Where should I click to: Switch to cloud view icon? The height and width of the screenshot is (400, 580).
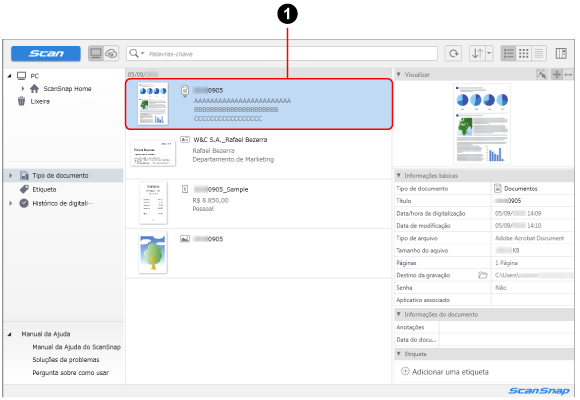pos(111,54)
